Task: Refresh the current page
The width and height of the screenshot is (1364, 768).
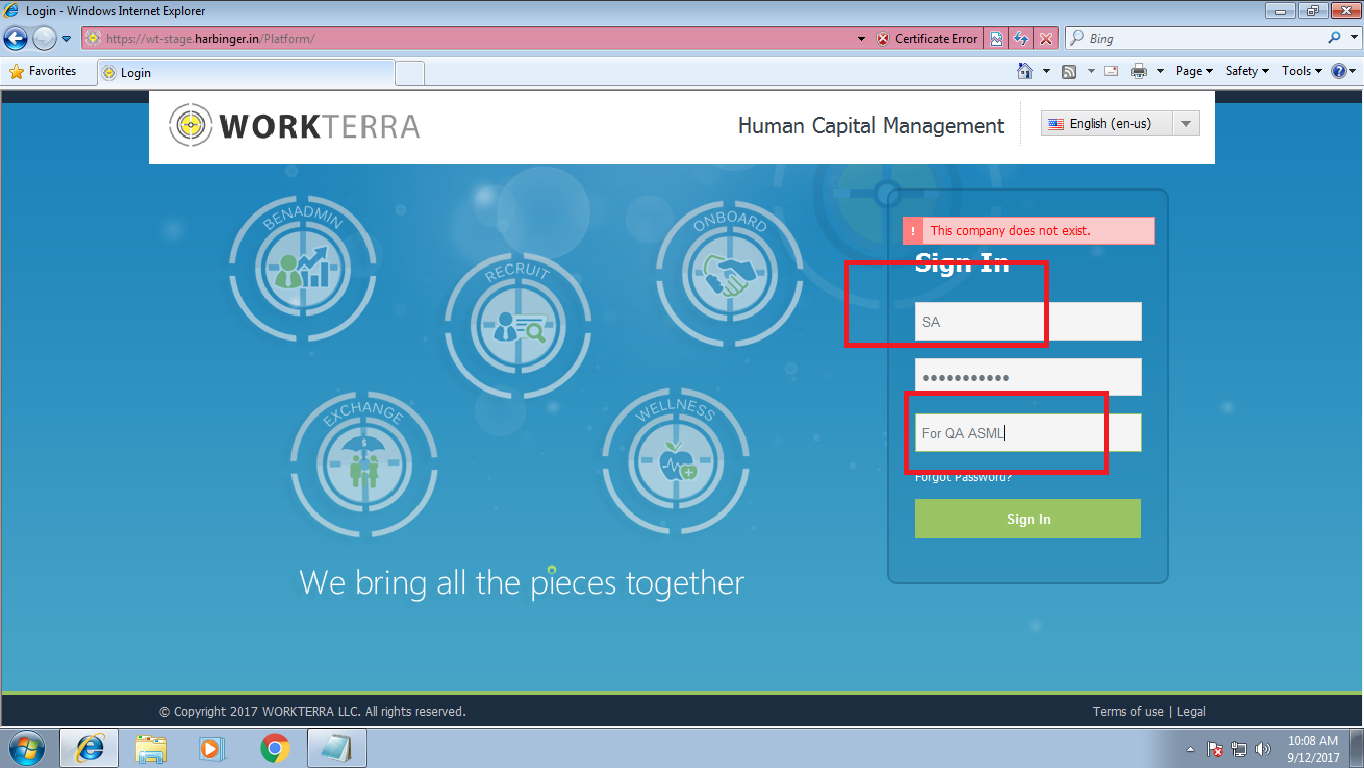Action: pyautogui.click(x=1020, y=38)
